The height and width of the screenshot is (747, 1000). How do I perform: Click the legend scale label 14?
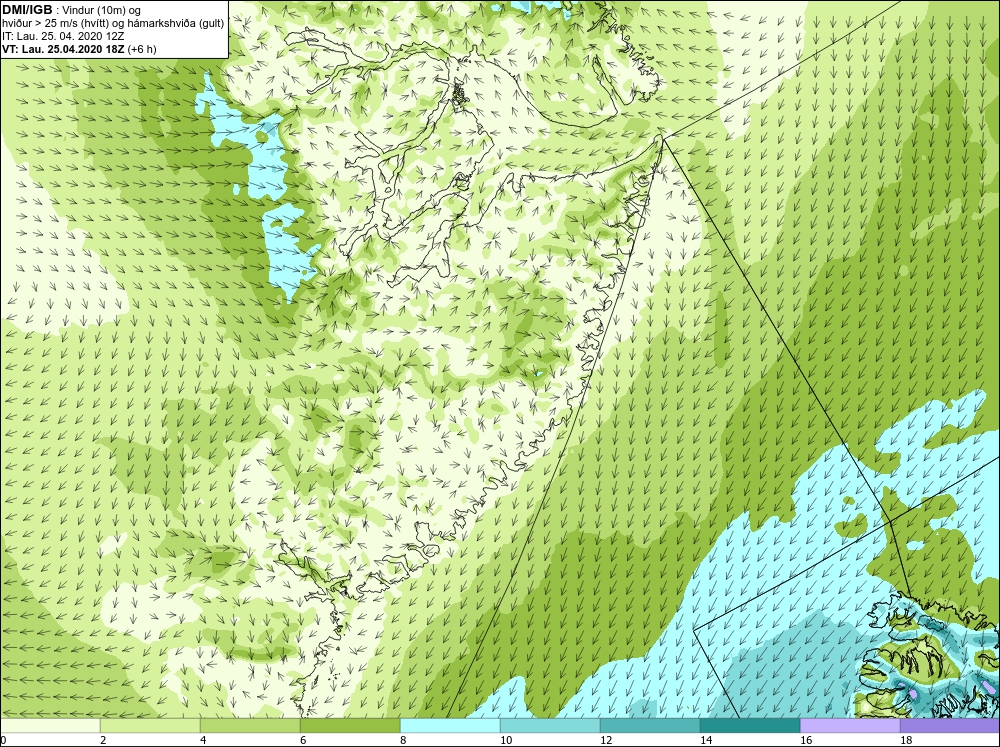(x=706, y=740)
